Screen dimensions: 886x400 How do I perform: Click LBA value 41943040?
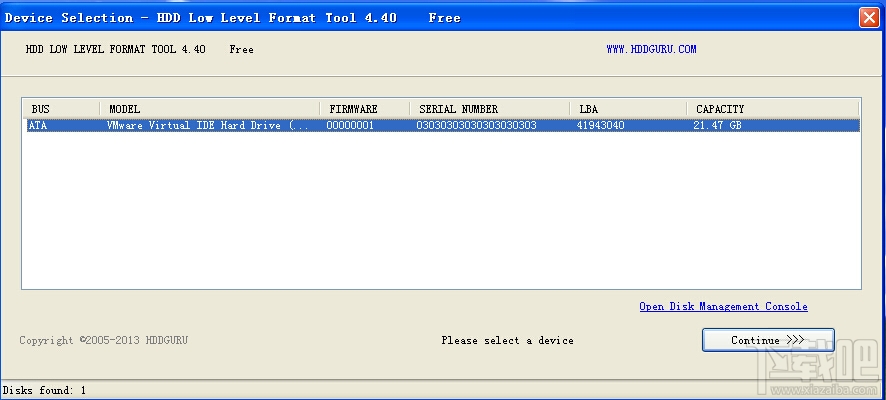pos(600,125)
